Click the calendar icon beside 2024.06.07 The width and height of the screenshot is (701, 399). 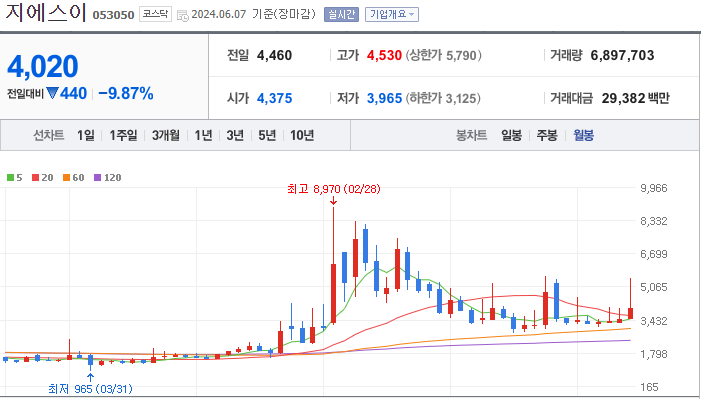point(182,15)
